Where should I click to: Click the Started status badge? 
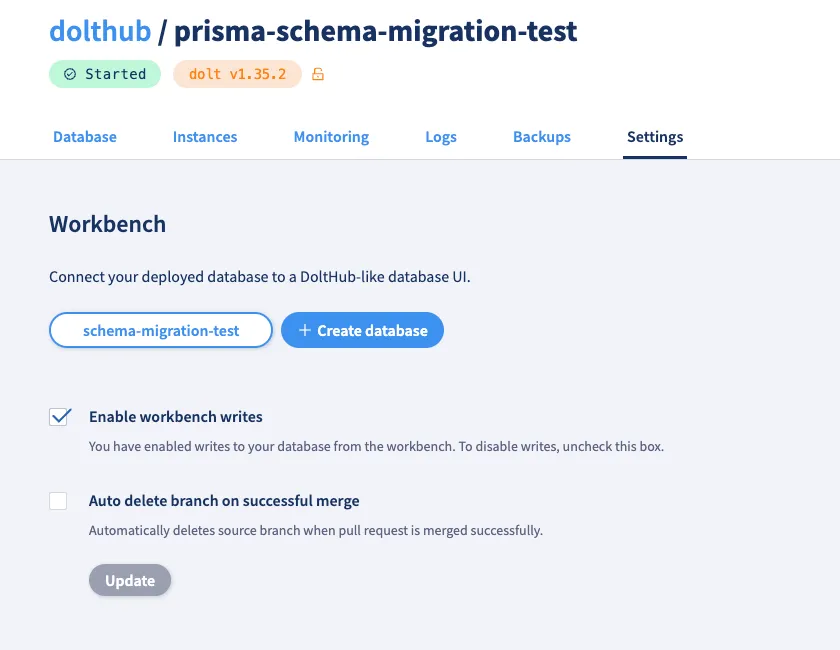coord(104,73)
